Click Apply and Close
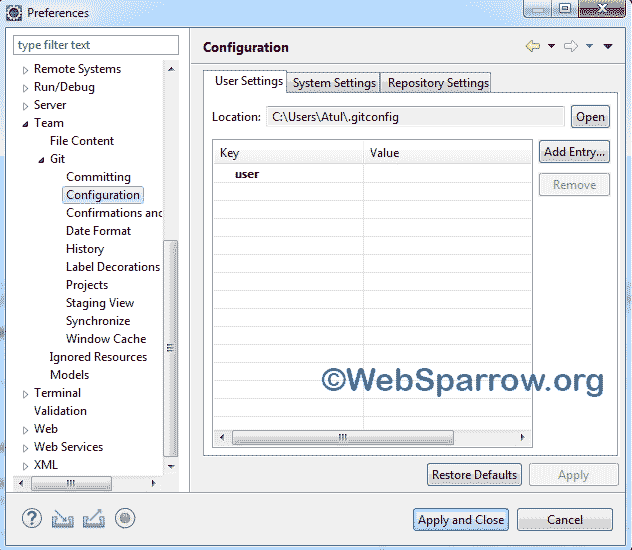Viewport: 632px width, 550px height. (x=461, y=520)
